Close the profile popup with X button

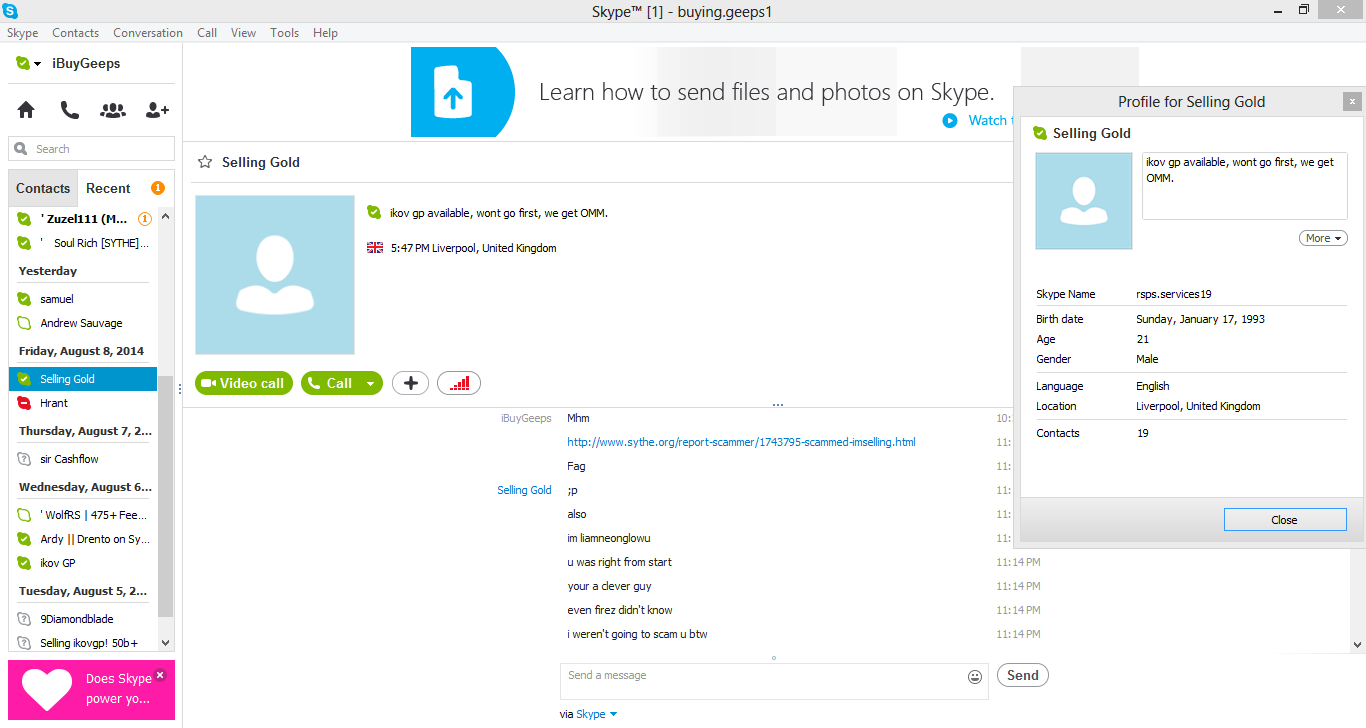(x=1352, y=101)
